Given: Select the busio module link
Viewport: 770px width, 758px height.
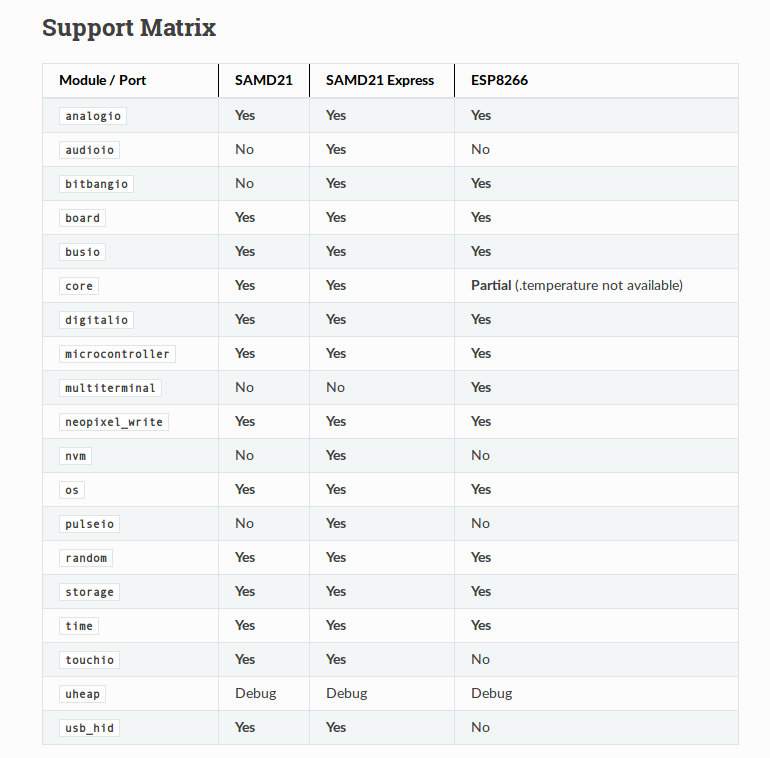Looking at the screenshot, I should 82,252.
